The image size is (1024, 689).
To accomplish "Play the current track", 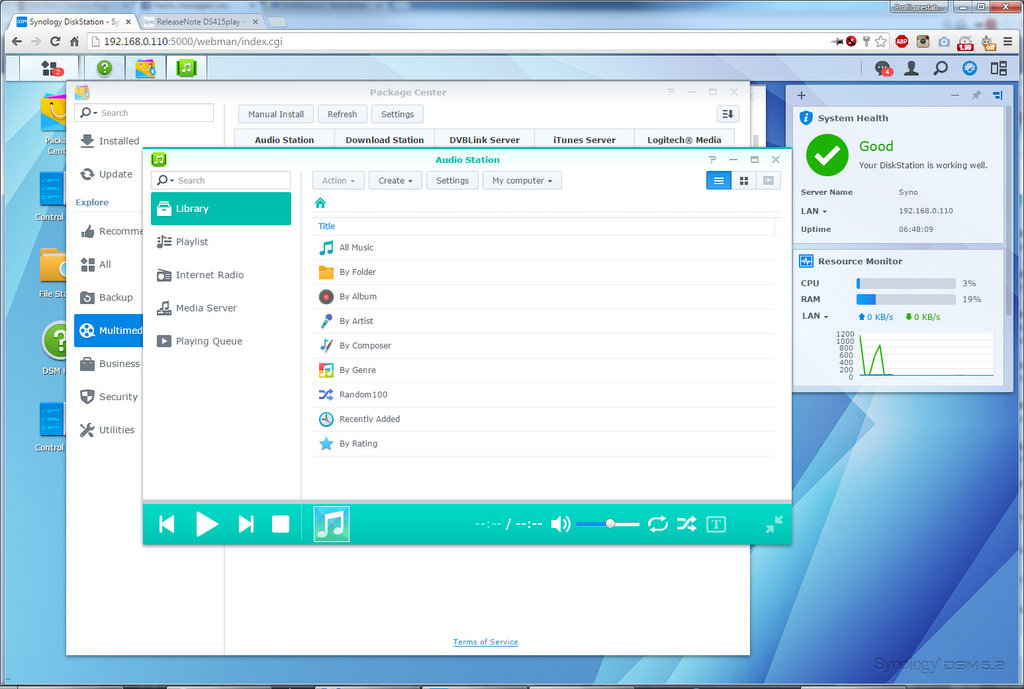I will click(x=206, y=524).
